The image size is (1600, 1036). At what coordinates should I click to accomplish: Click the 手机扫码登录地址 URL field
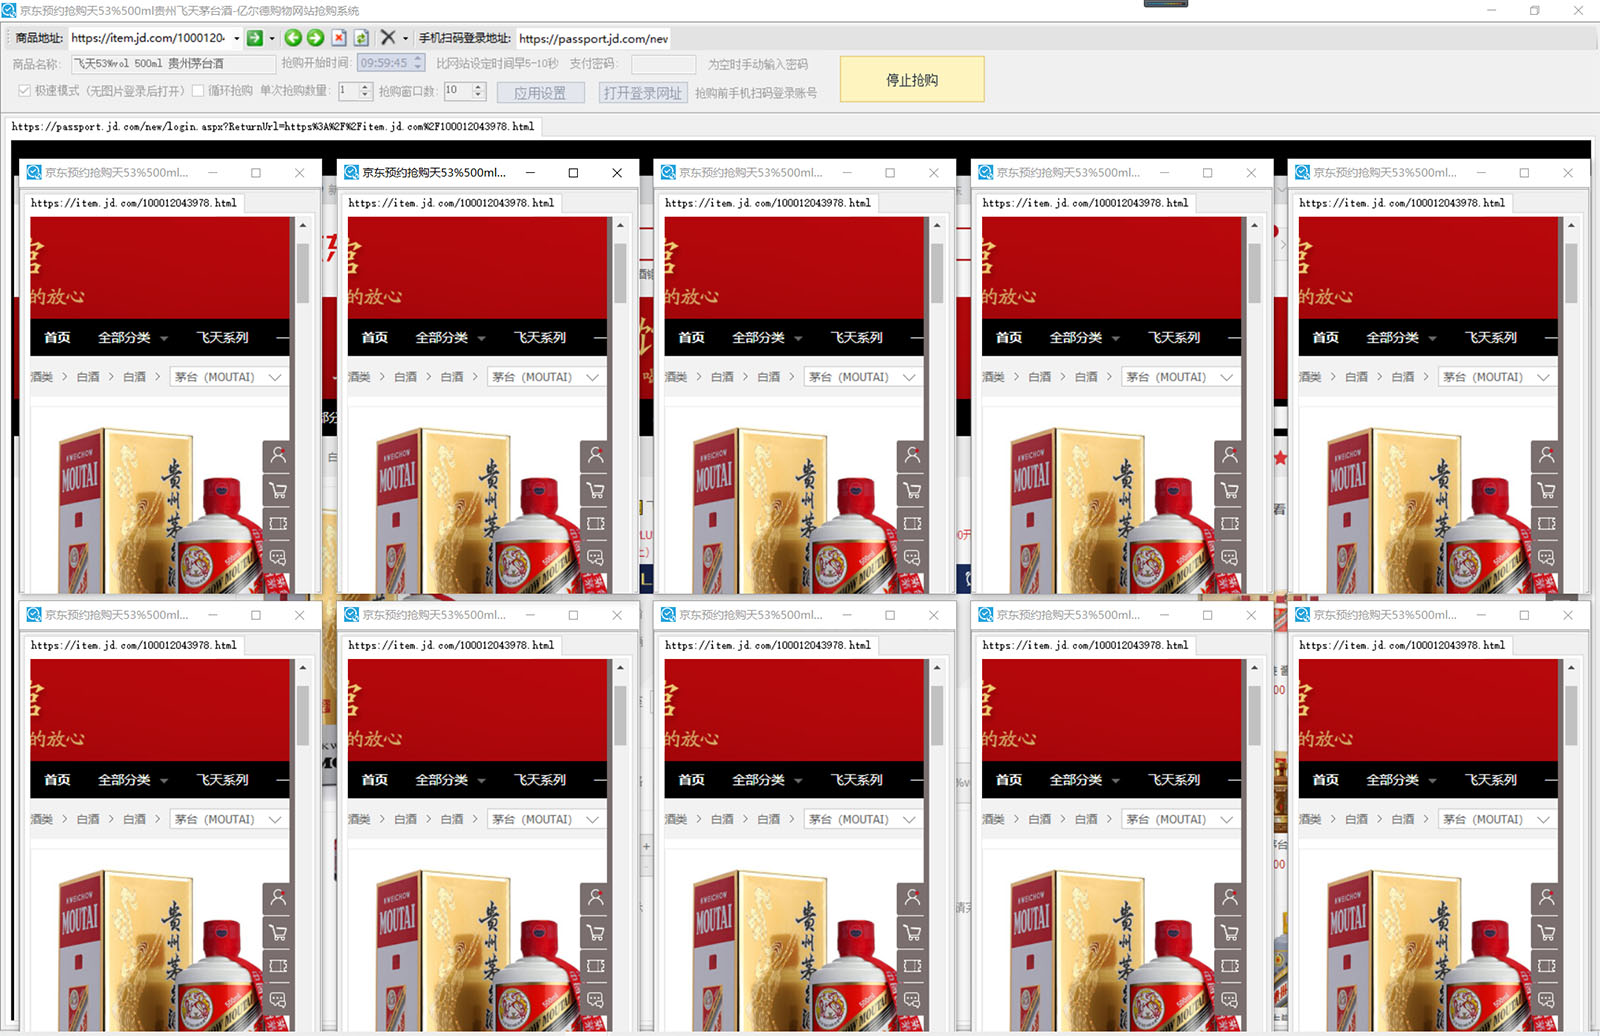click(x=593, y=38)
